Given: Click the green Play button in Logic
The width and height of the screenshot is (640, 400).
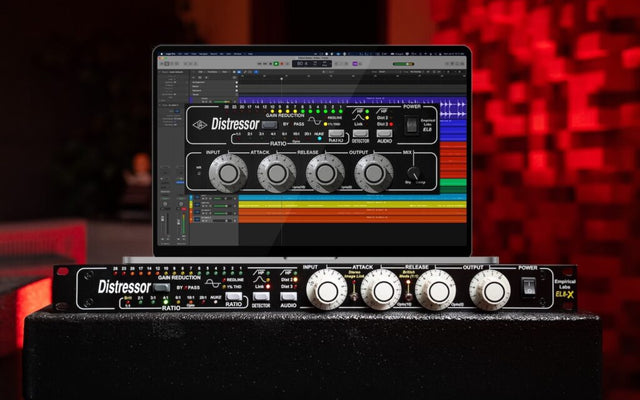Looking at the screenshot, I should click(276, 64).
